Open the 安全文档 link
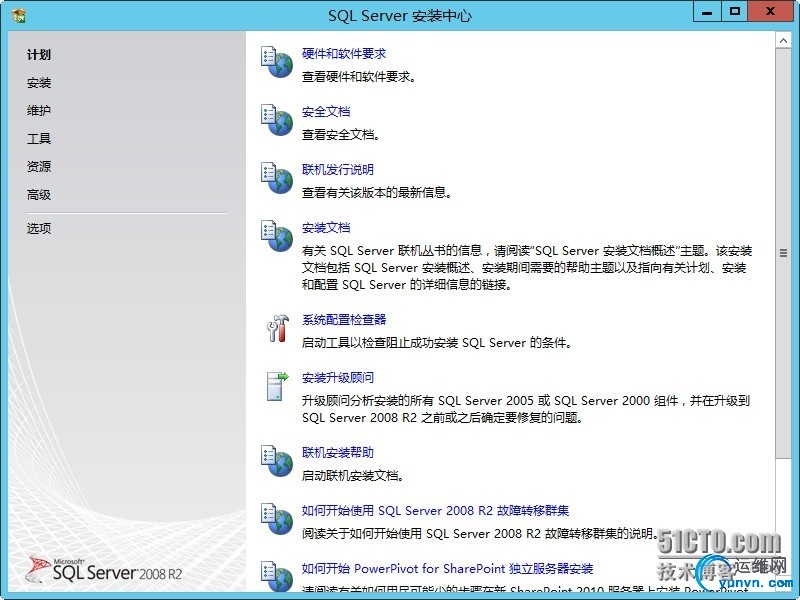 point(326,112)
